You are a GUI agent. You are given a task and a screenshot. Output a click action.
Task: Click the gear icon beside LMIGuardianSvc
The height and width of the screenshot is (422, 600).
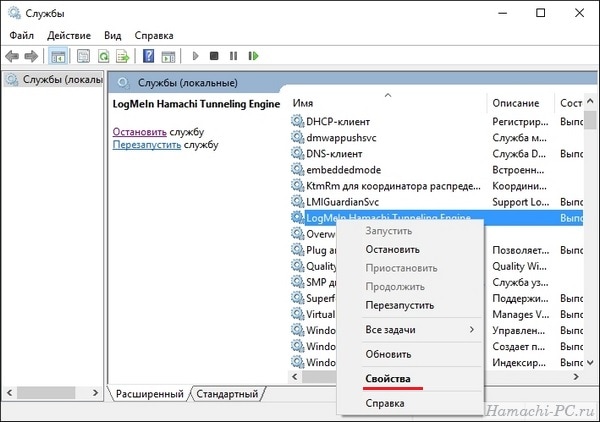297,202
